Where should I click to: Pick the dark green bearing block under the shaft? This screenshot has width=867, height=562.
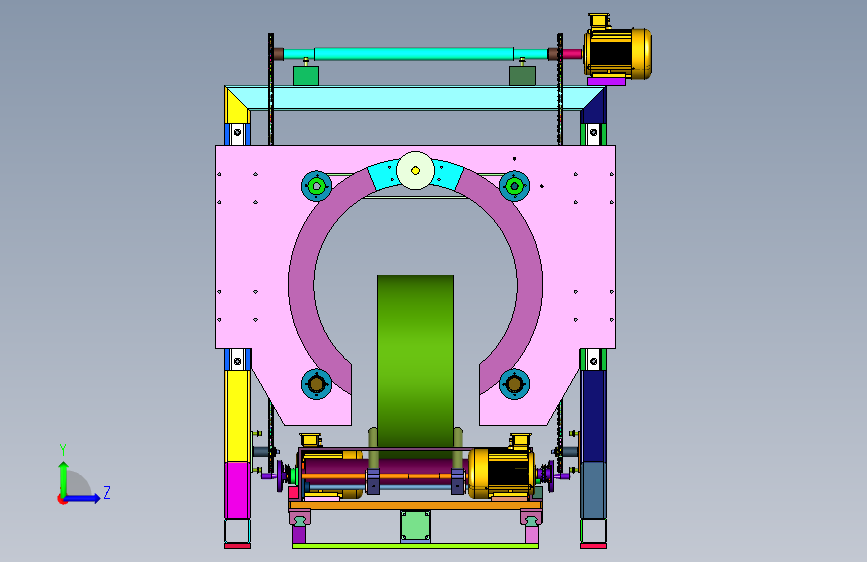(x=522, y=76)
